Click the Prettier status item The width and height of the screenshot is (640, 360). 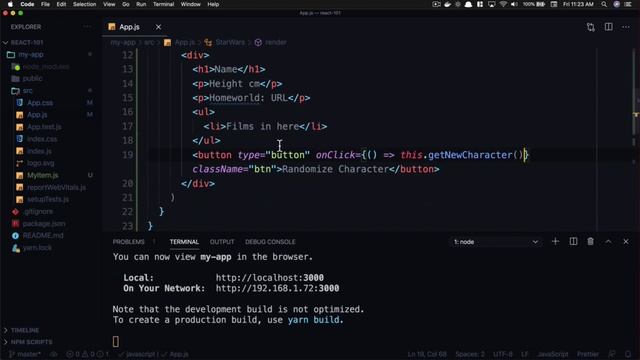point(588,354)
